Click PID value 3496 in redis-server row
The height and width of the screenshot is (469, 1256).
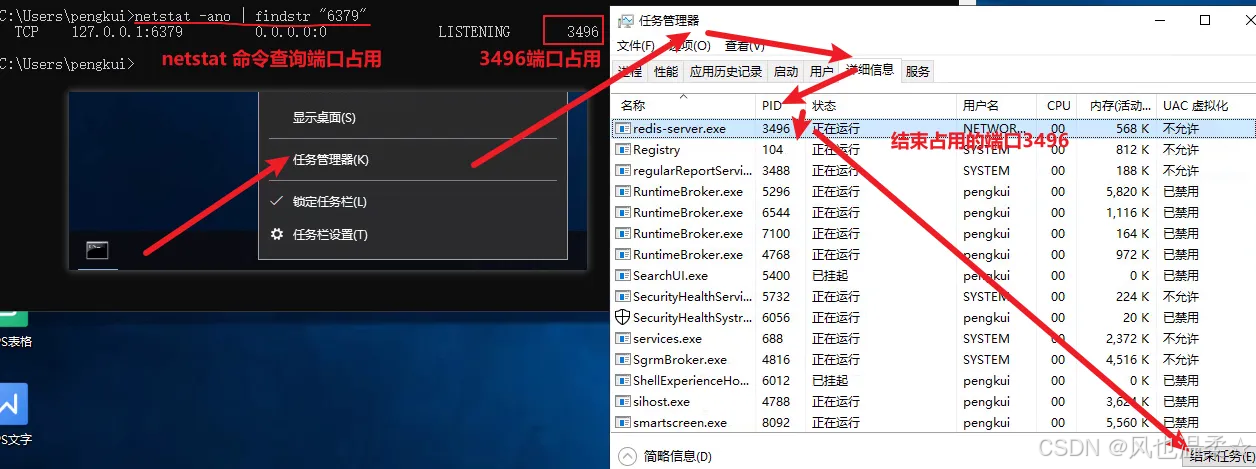[776, 129]
